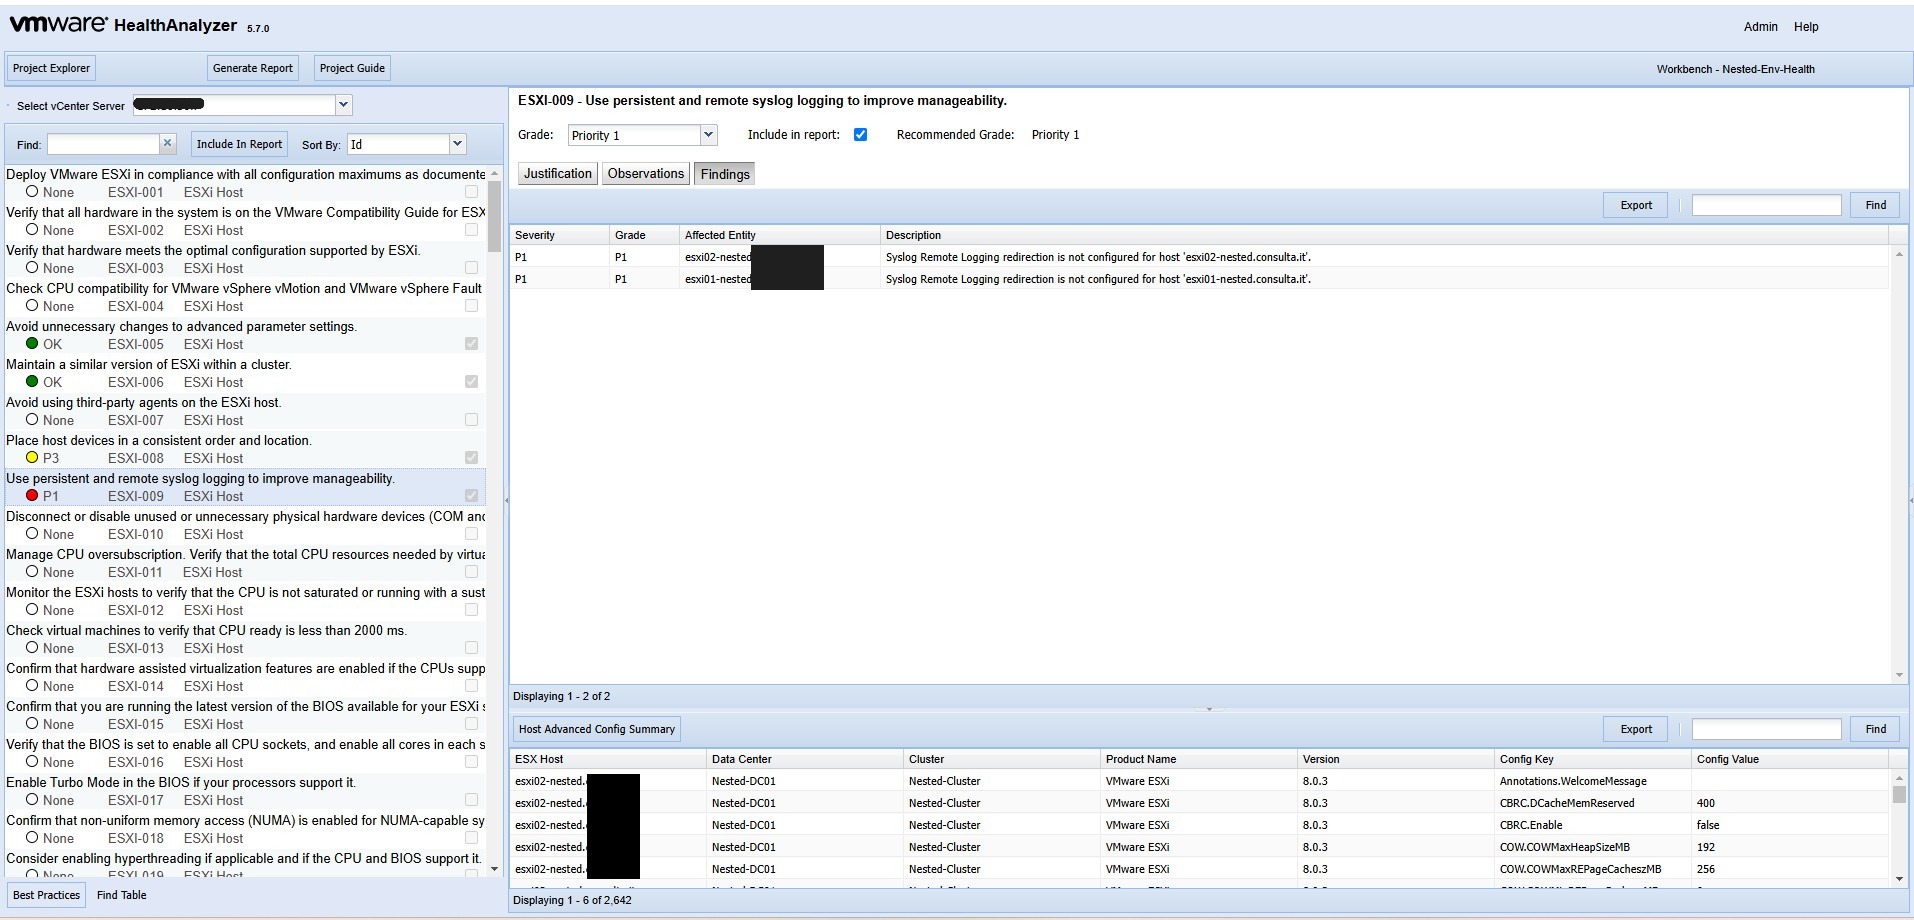Click the findings table scroll-down arrow
This screenshot has height=920, width=1914.
1899,675
